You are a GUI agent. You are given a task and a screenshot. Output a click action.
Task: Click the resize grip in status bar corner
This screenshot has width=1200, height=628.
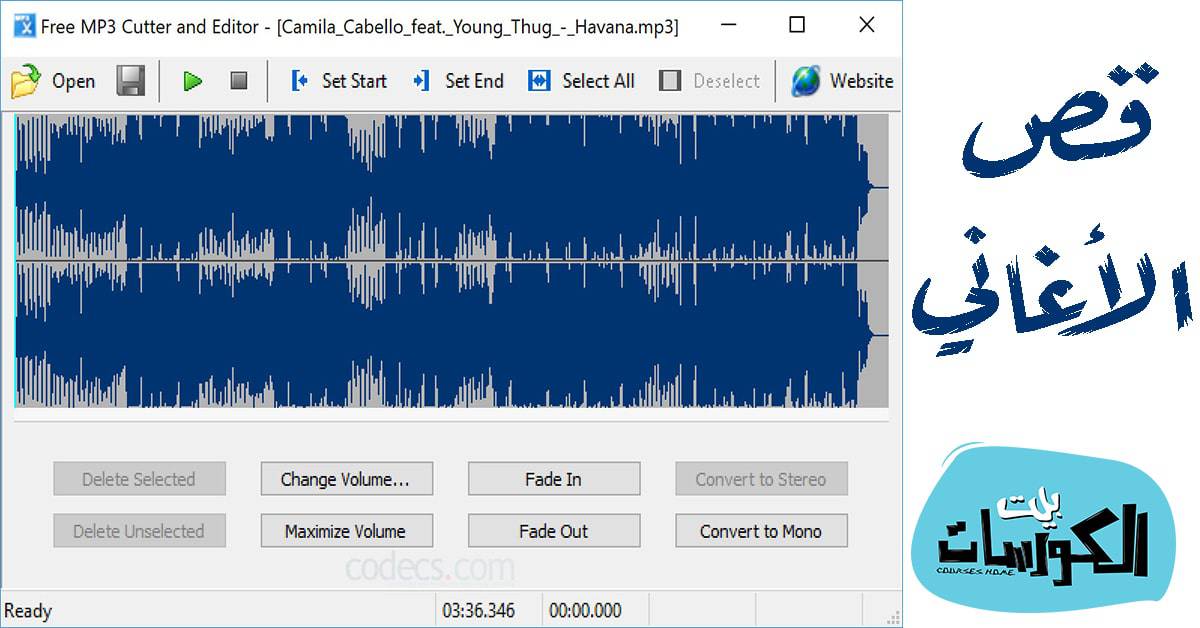coord(891,617)
